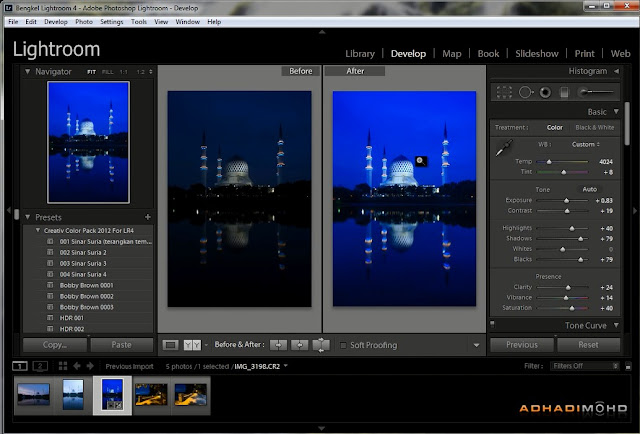Click the Previous button
This screenshot has width=640, height=434.
tap(522, 345)
